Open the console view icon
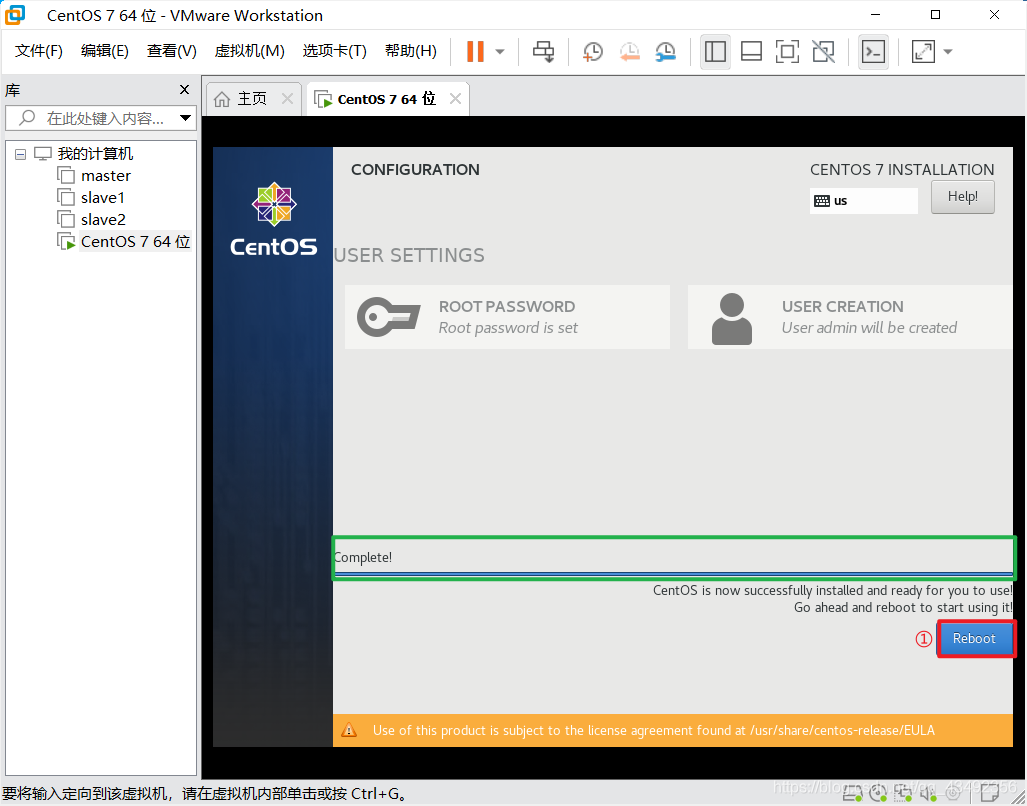Viewport: 1027px width, 806px height. pyautogui.click(x=873, y=52)
